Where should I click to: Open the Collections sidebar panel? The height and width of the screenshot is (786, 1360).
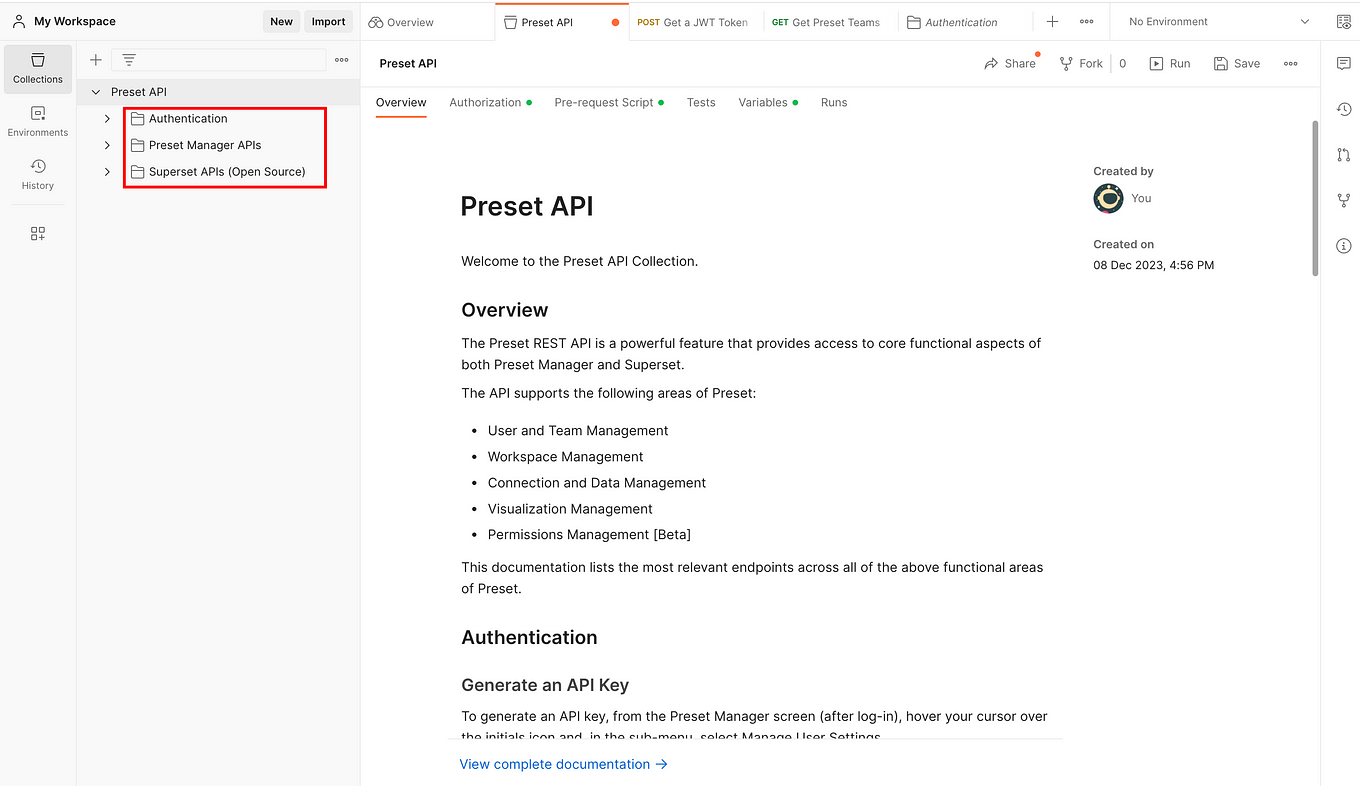pyautogui.click(x=37, y=68)
